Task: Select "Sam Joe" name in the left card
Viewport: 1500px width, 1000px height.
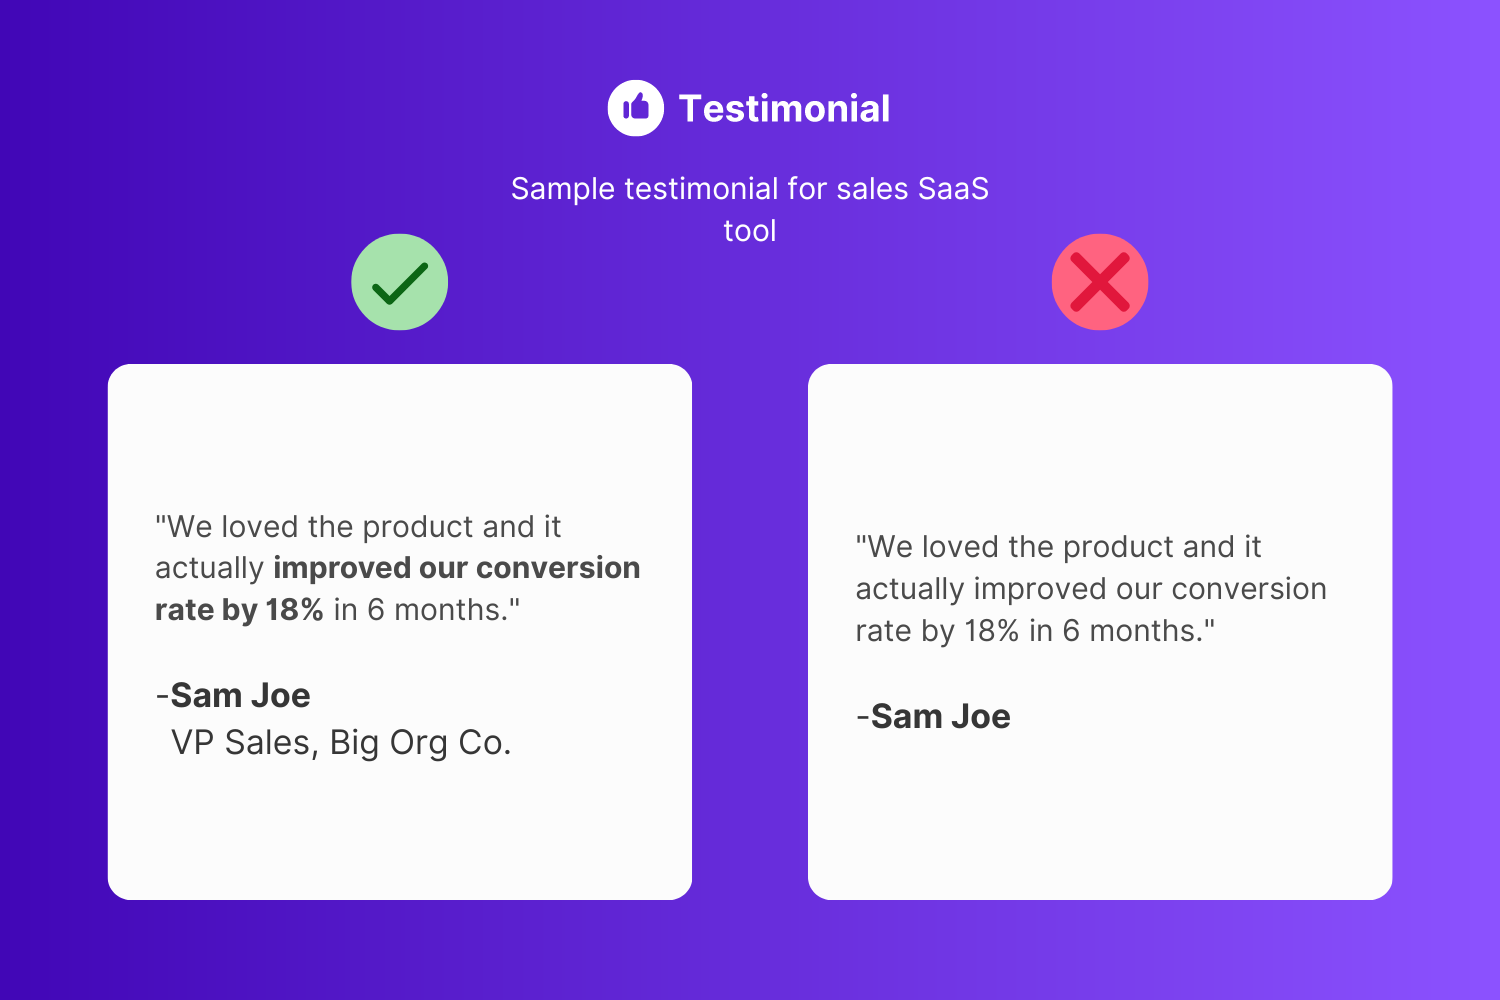Action: click(x=240, y=695)
